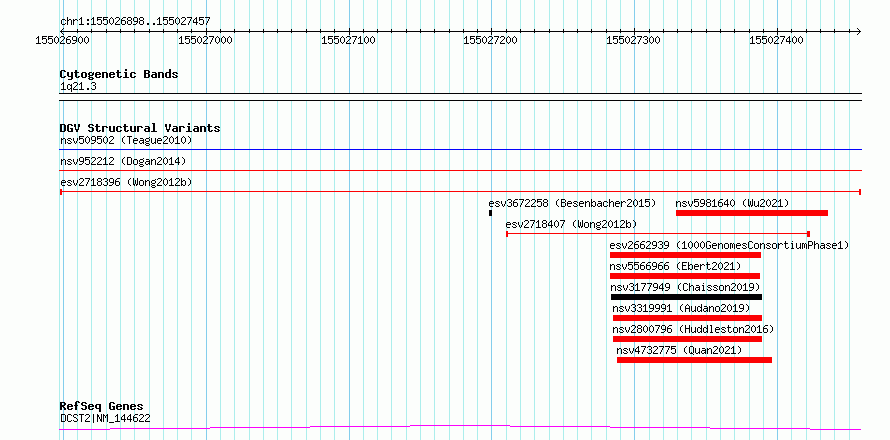This screenshot has width=890, height=440.
Task: Click the 1q21.3 cytogenetic band label
Action: point(78,86)
